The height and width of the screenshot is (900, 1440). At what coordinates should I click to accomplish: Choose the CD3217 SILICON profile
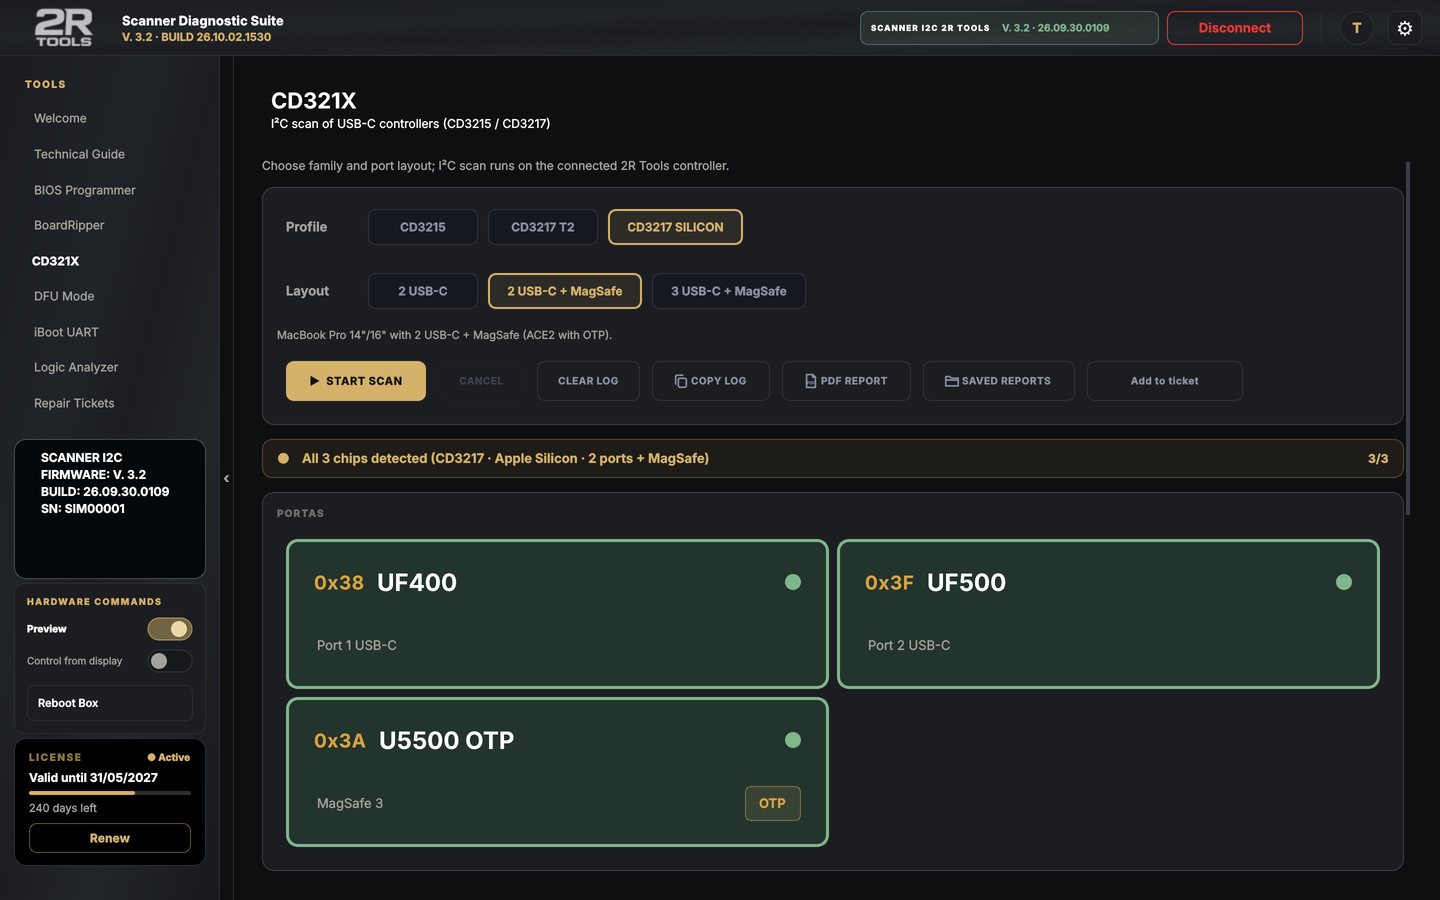(675, 227)
